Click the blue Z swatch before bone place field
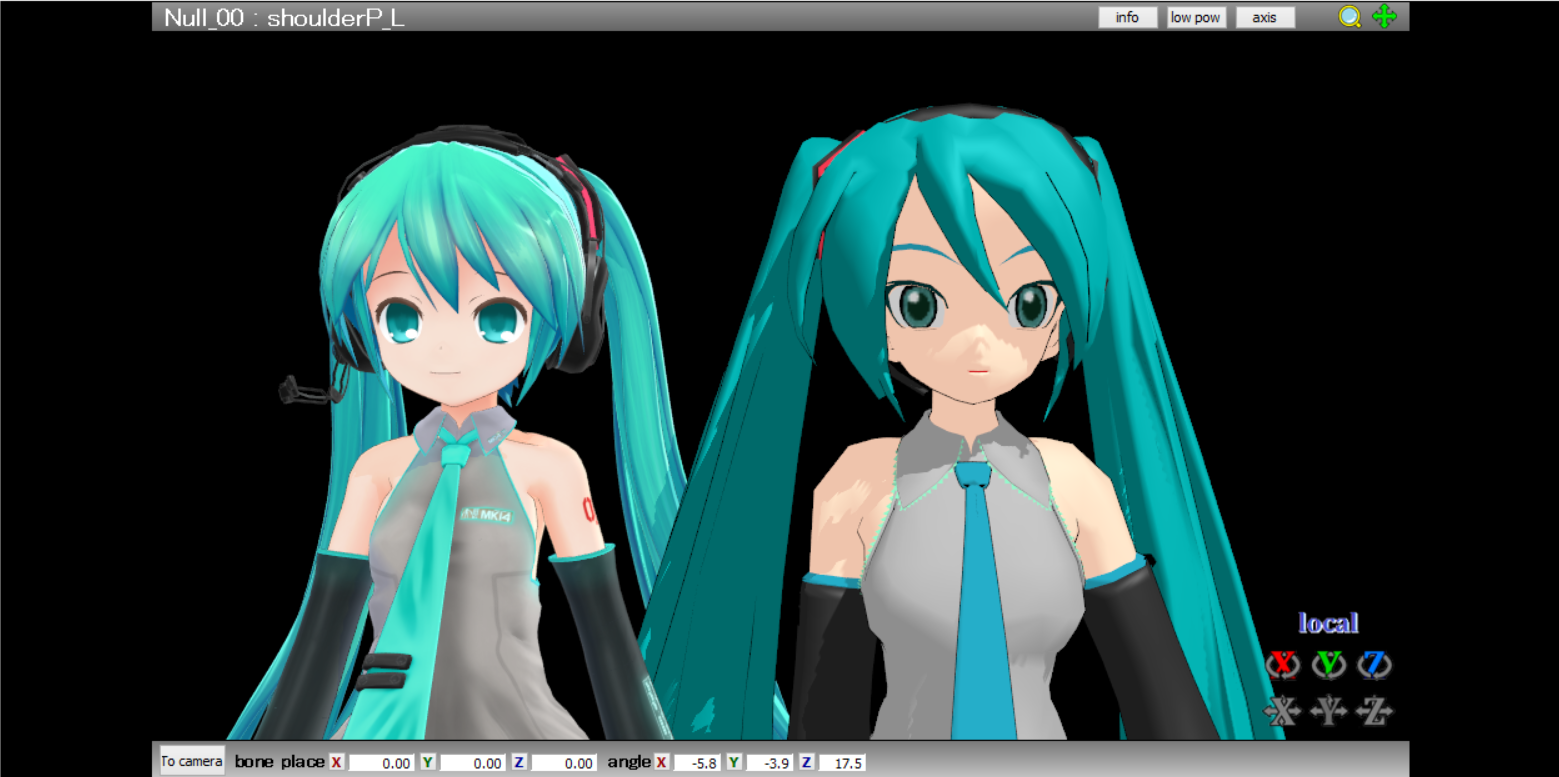 (518, 763)
